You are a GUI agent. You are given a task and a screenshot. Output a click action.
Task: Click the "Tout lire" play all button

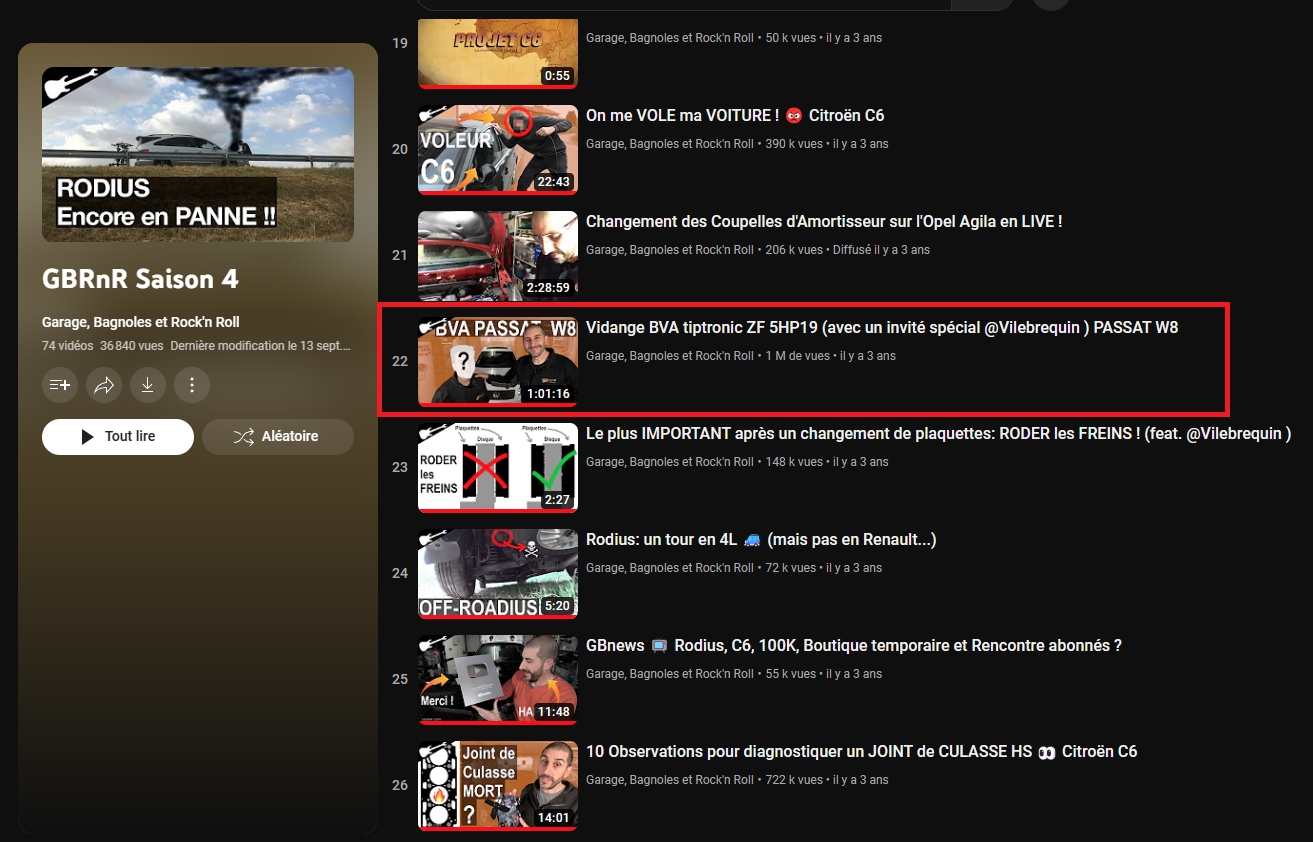point(118,437)
